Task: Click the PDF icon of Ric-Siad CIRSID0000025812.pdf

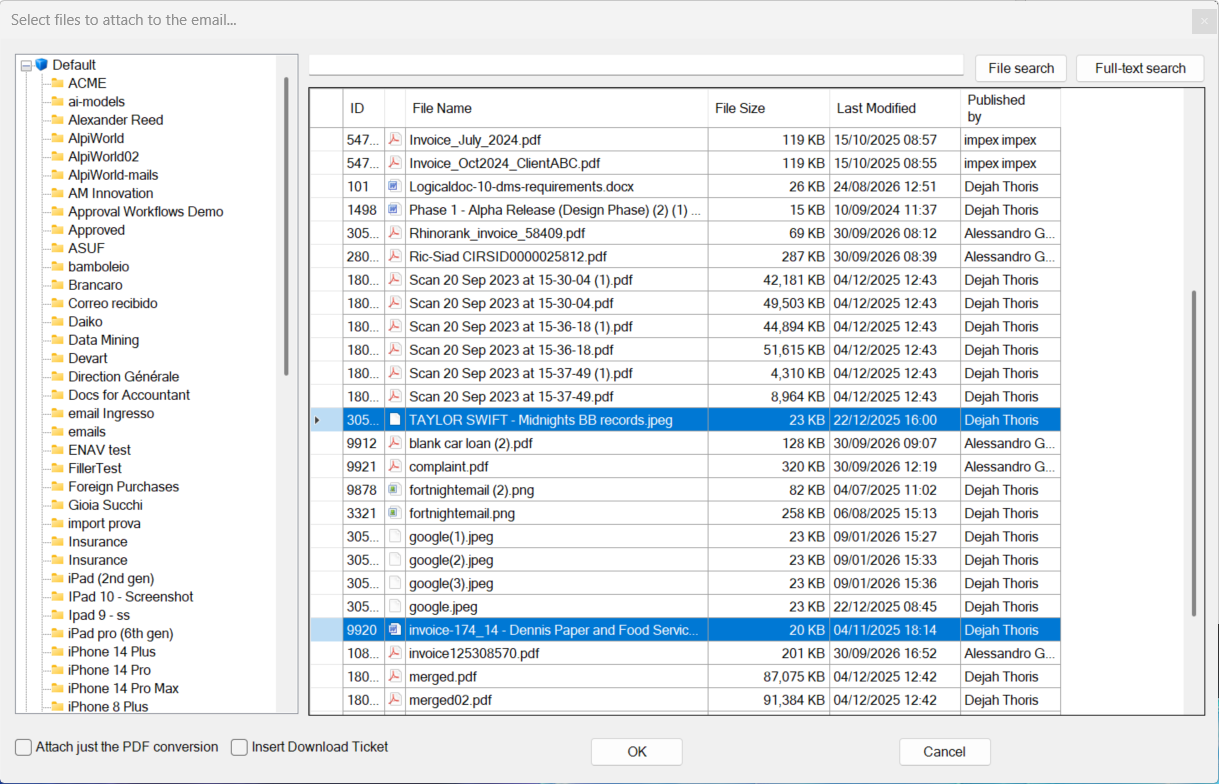Action: click(x=394, y=256)
